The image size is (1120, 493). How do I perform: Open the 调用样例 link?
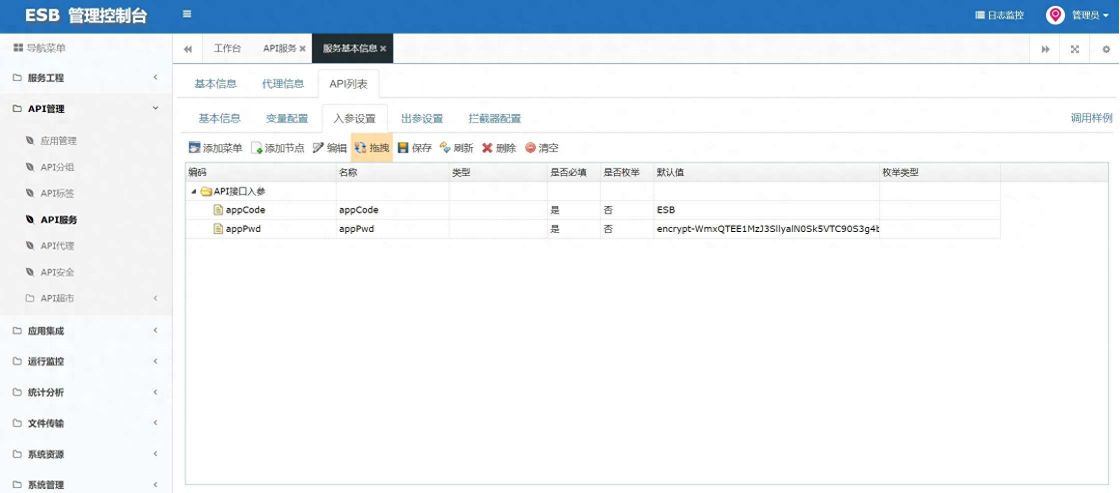1091,118
